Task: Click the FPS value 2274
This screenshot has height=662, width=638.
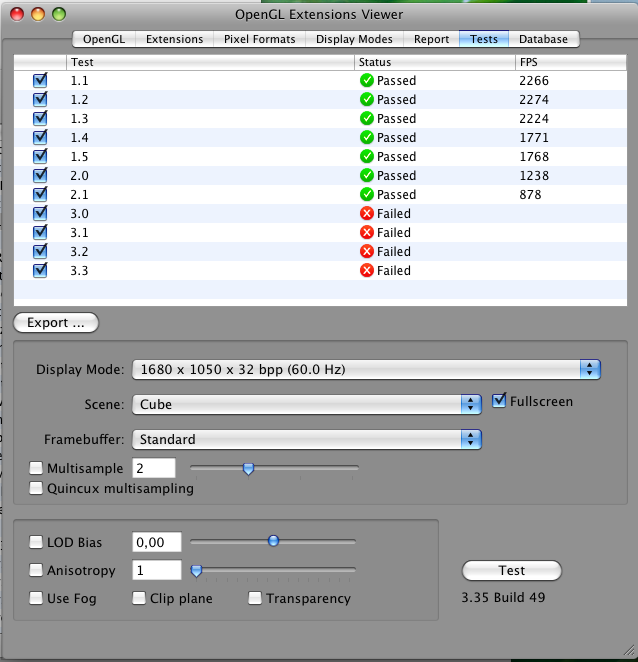Action: click(x=534, y=99)
